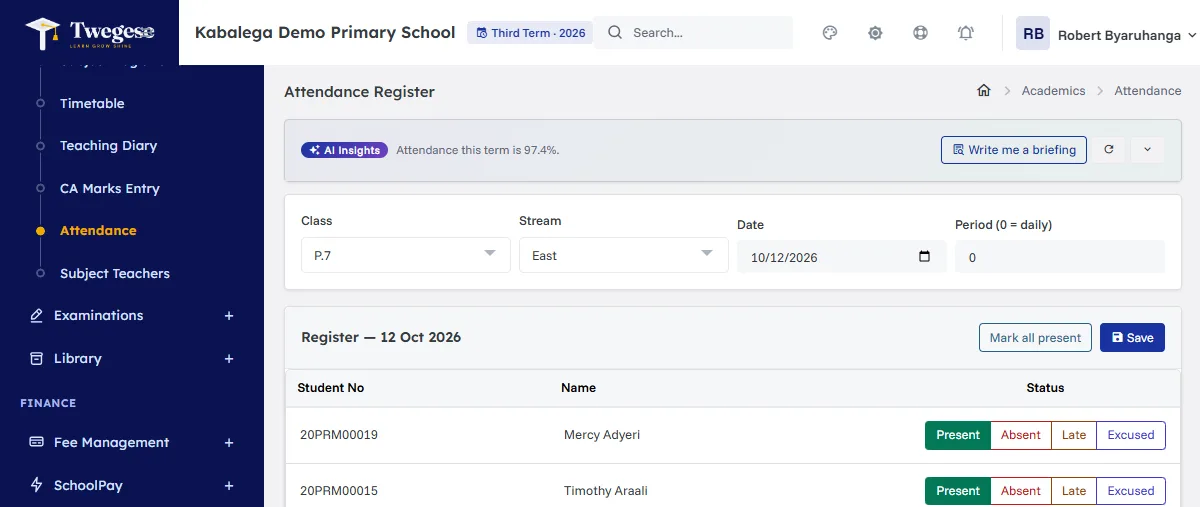Click the SchoolPay lightning icon
1200x507 pixels.
(36, 485)
